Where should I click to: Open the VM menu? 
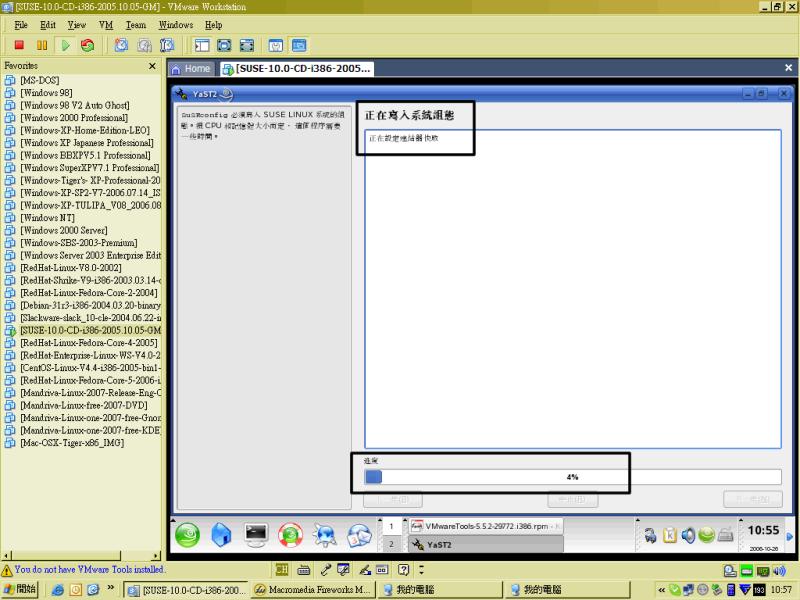(106, 25)
